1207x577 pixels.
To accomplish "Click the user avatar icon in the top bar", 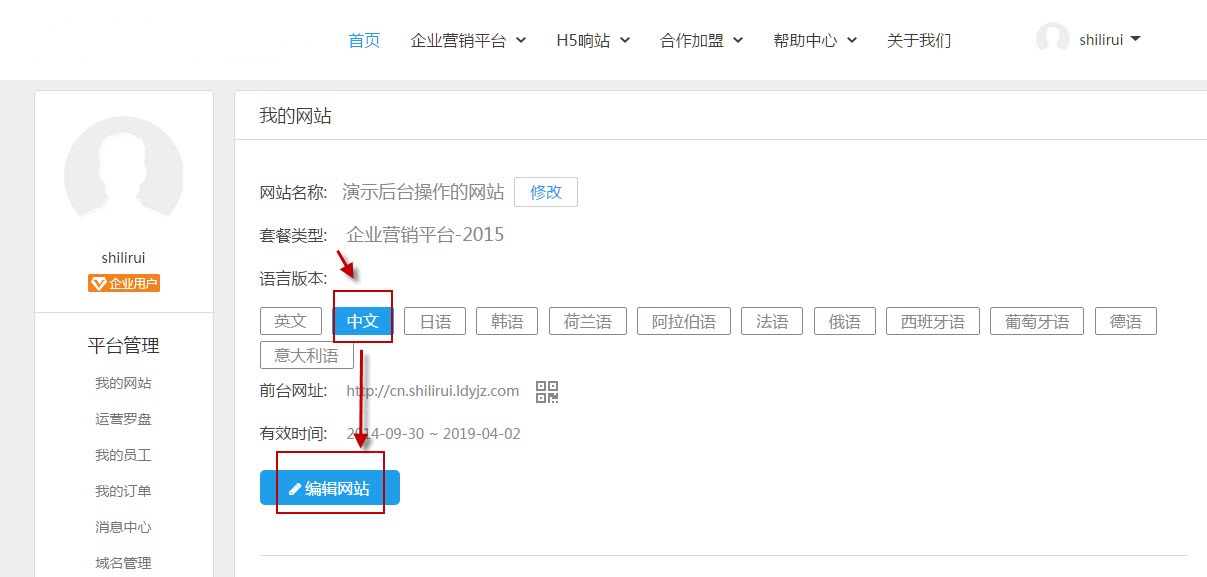I will (1052, 40).
